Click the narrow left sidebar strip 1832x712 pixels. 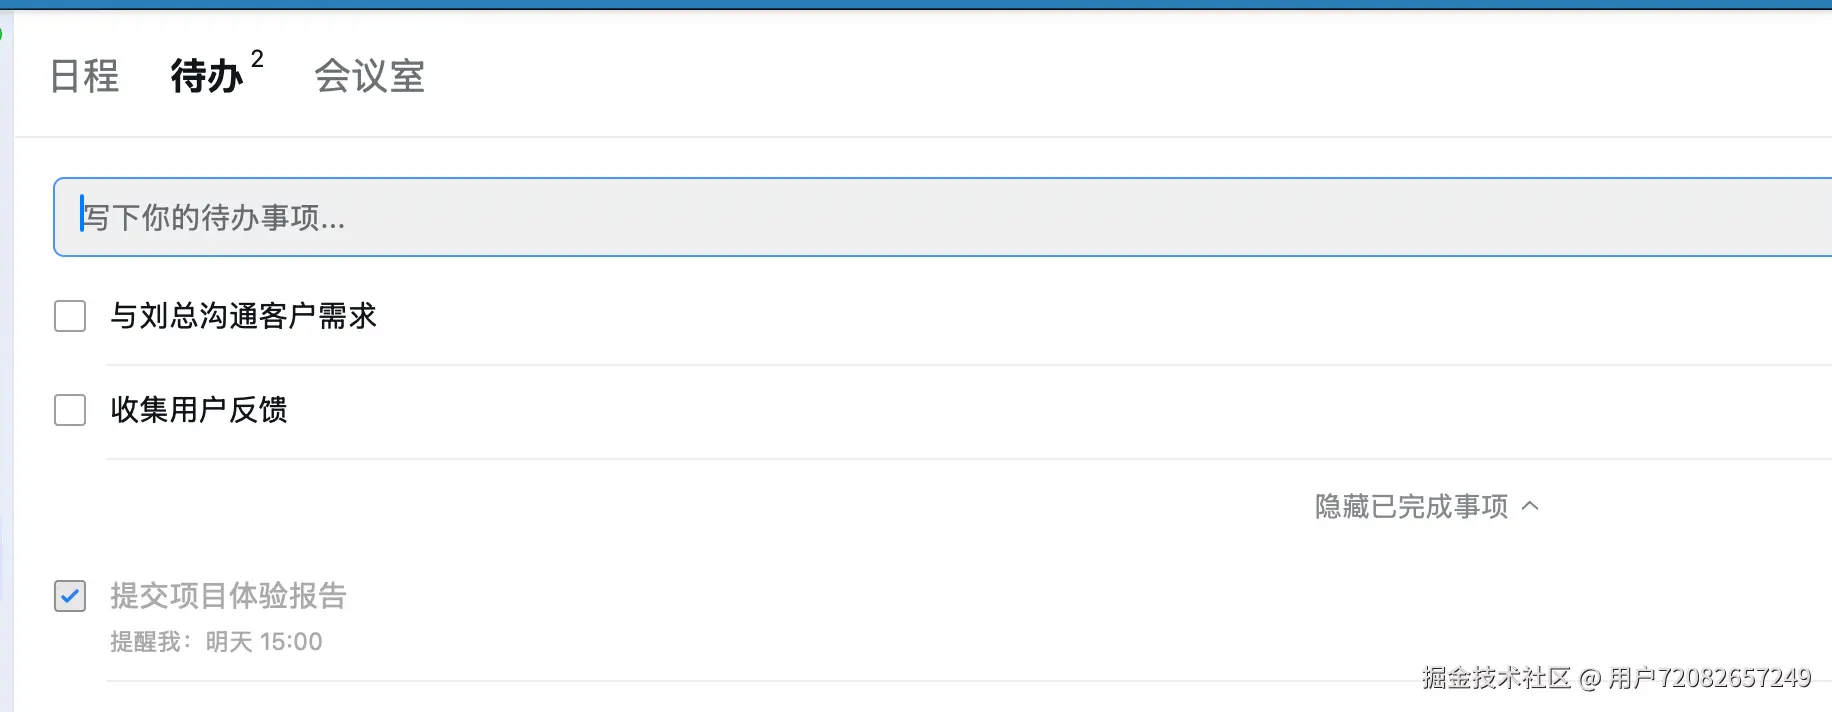6,400
